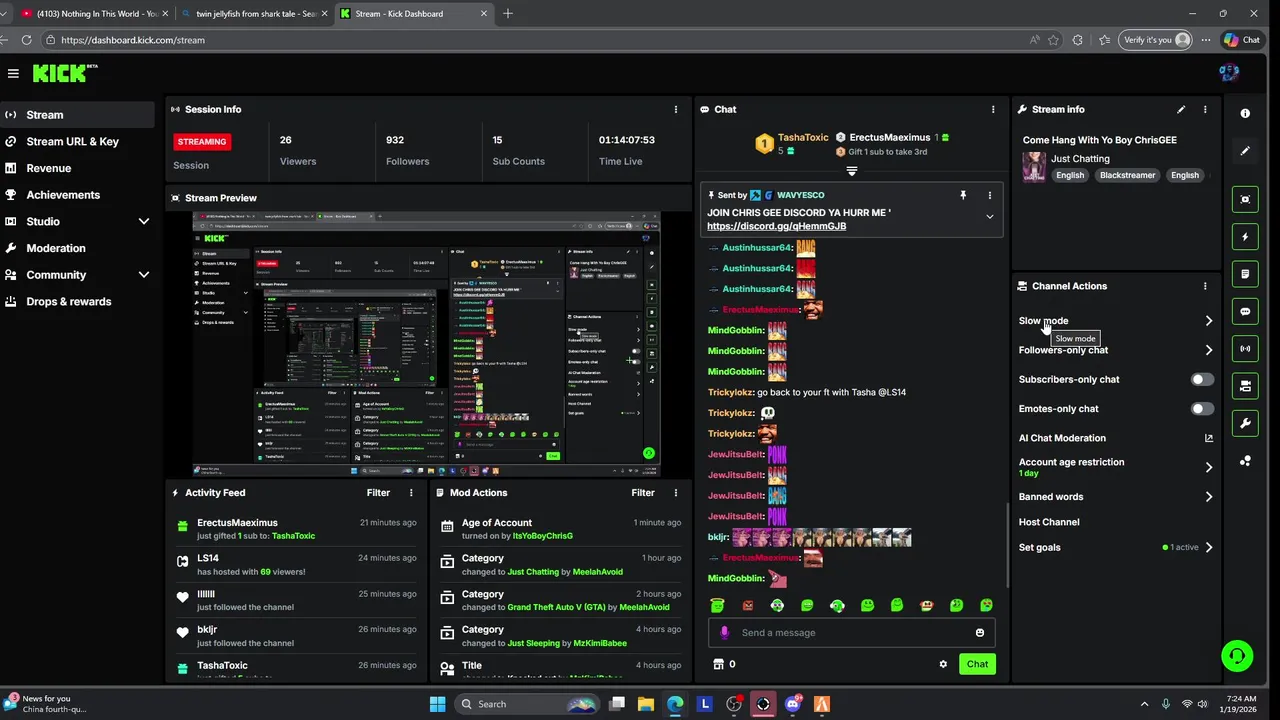Open the Channel Actions three-dot menu
This screenshot has width=1280, height=720.
click(x=1205, y=286)
